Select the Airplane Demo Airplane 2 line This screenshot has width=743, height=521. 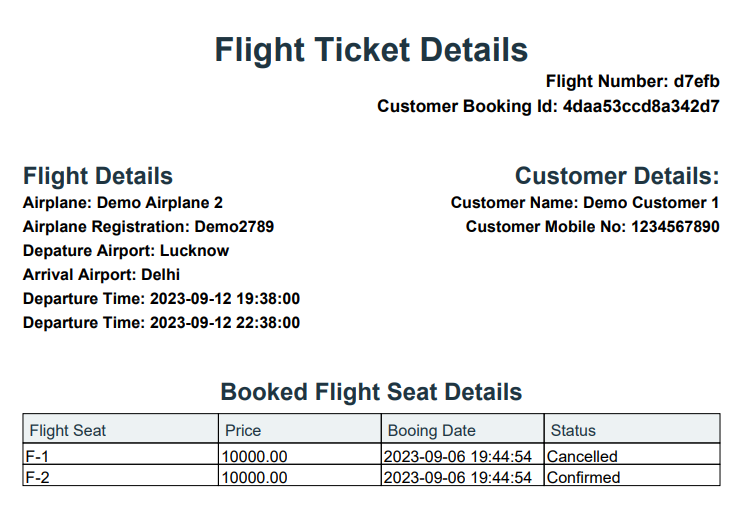click(123, 203)
